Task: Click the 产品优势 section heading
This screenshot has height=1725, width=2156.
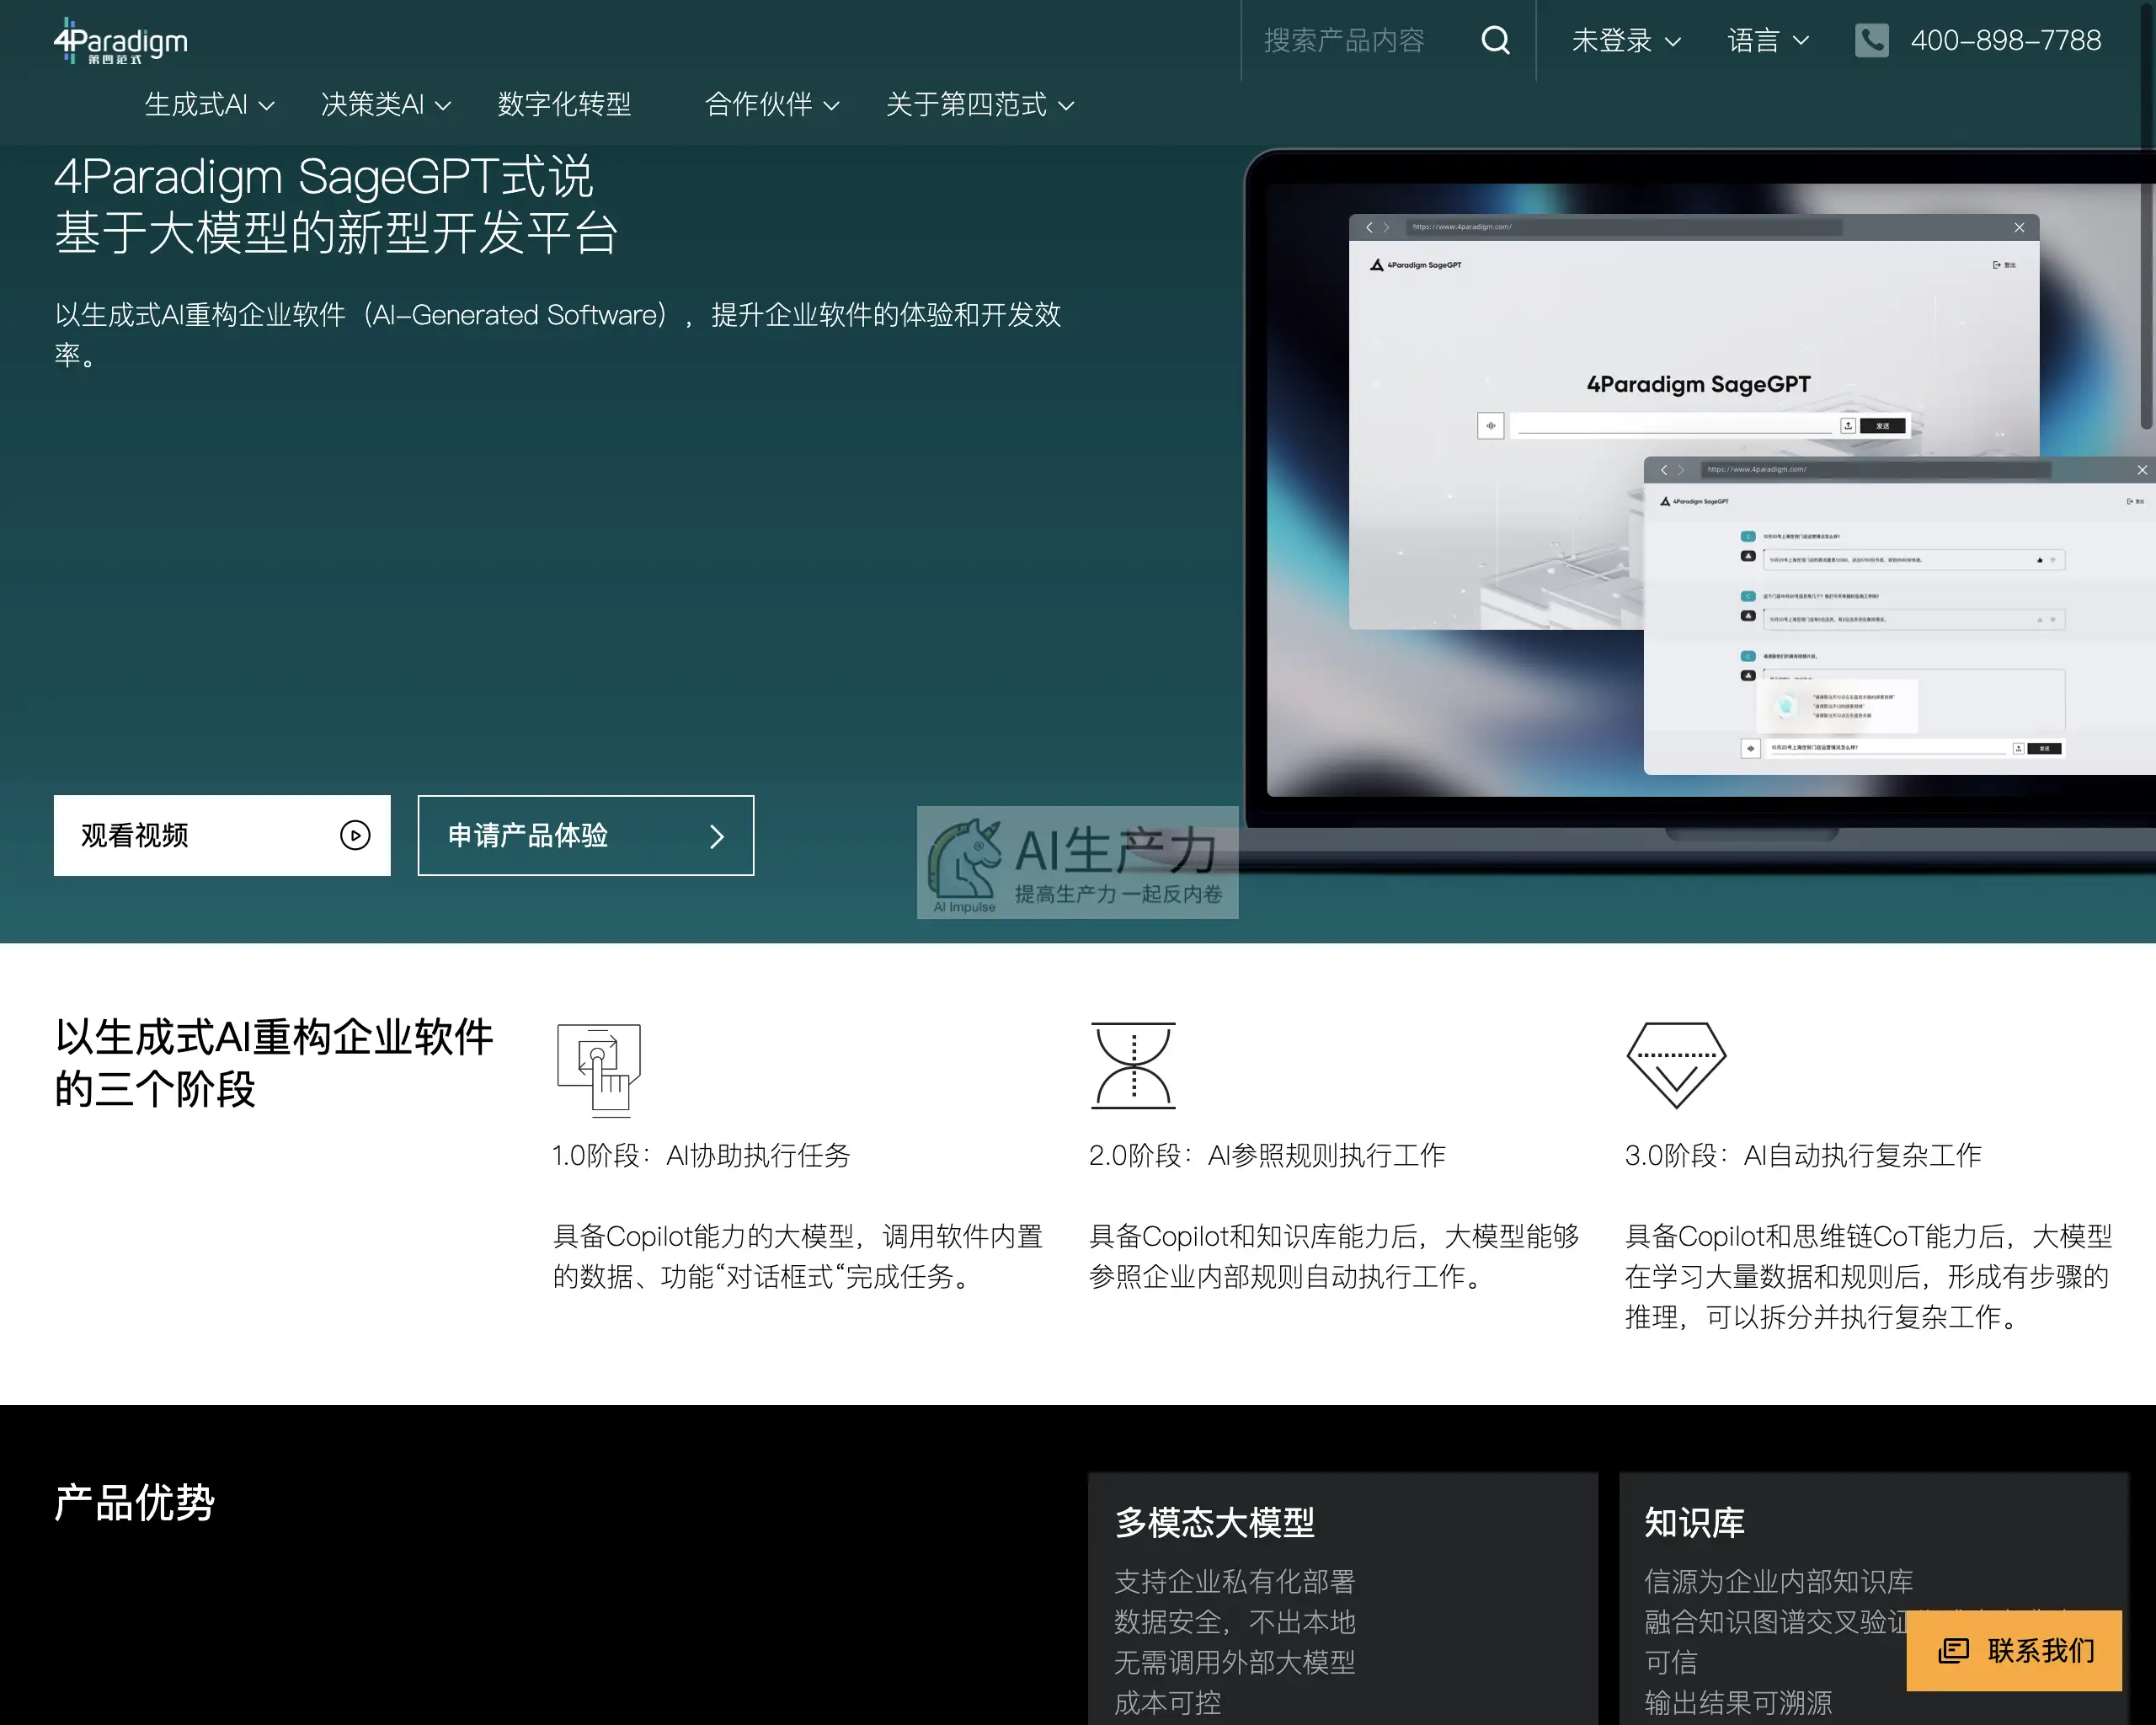Action: coord(135,1503)
